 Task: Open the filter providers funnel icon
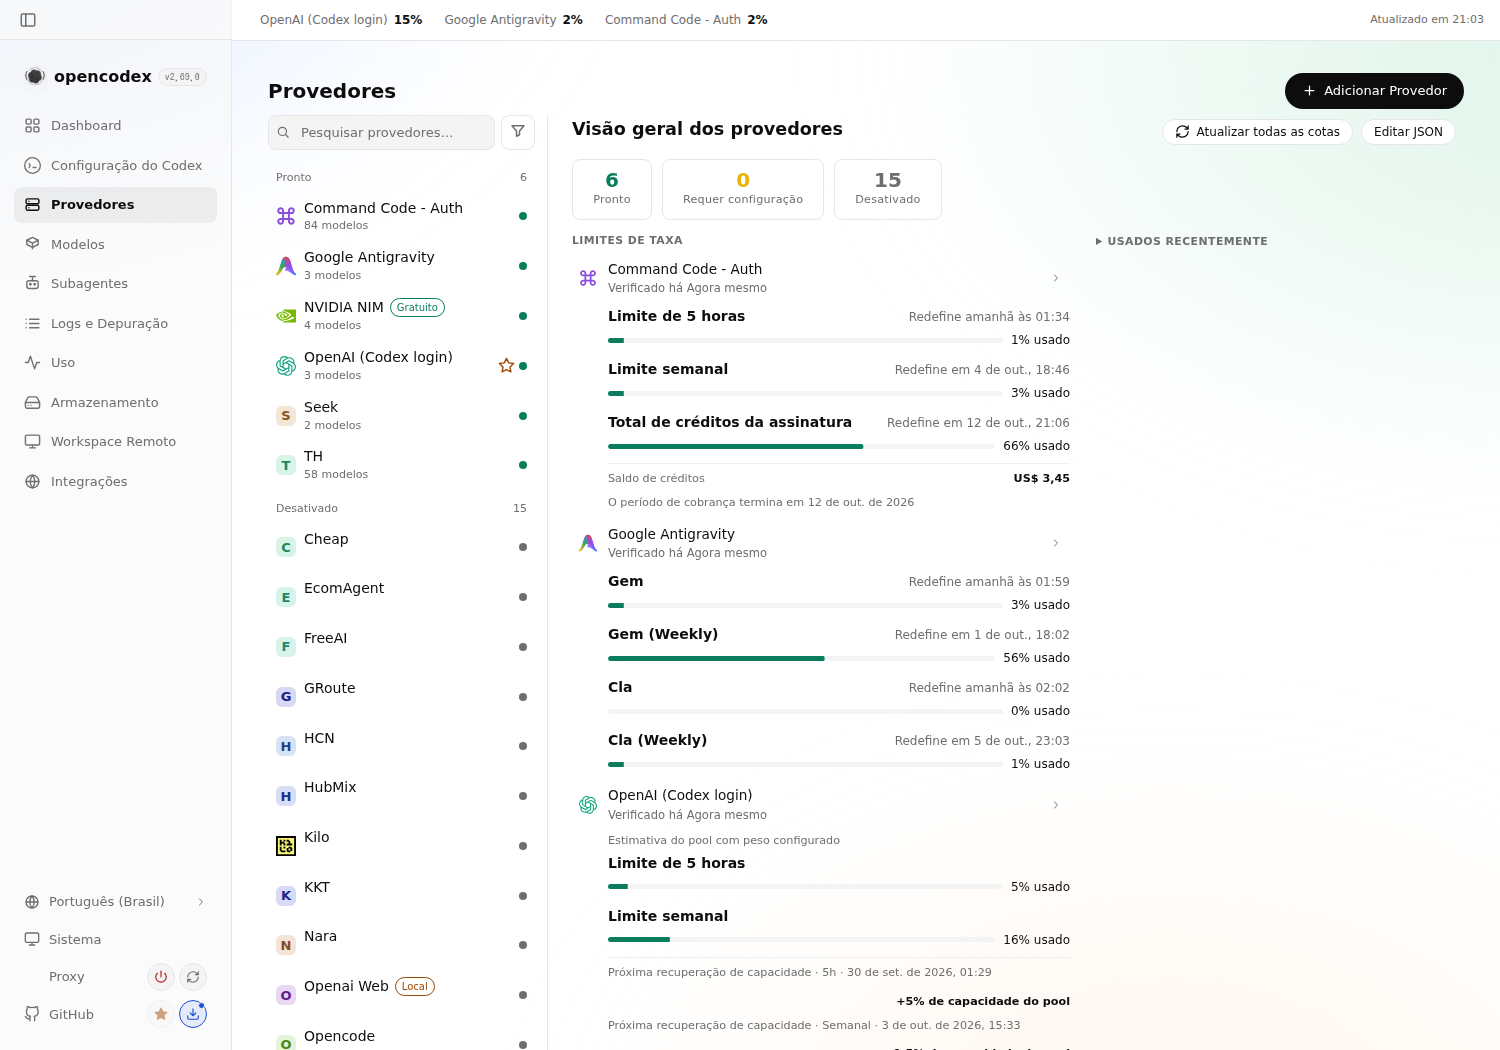point(518,132)
